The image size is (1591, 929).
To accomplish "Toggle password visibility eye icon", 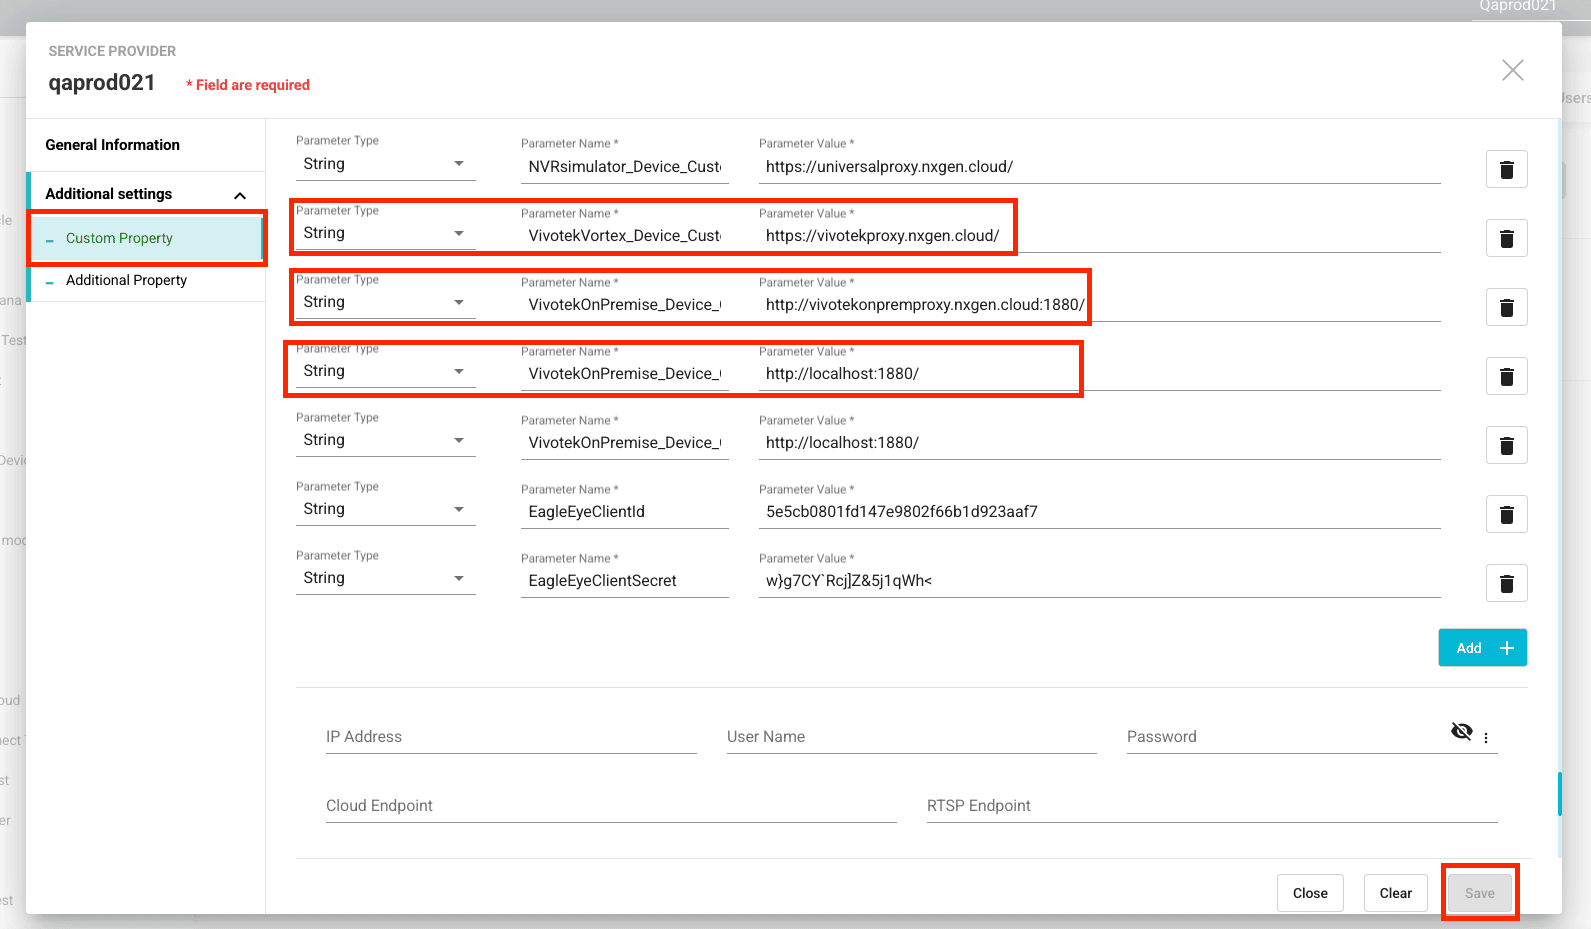I will click(1461, 731).
